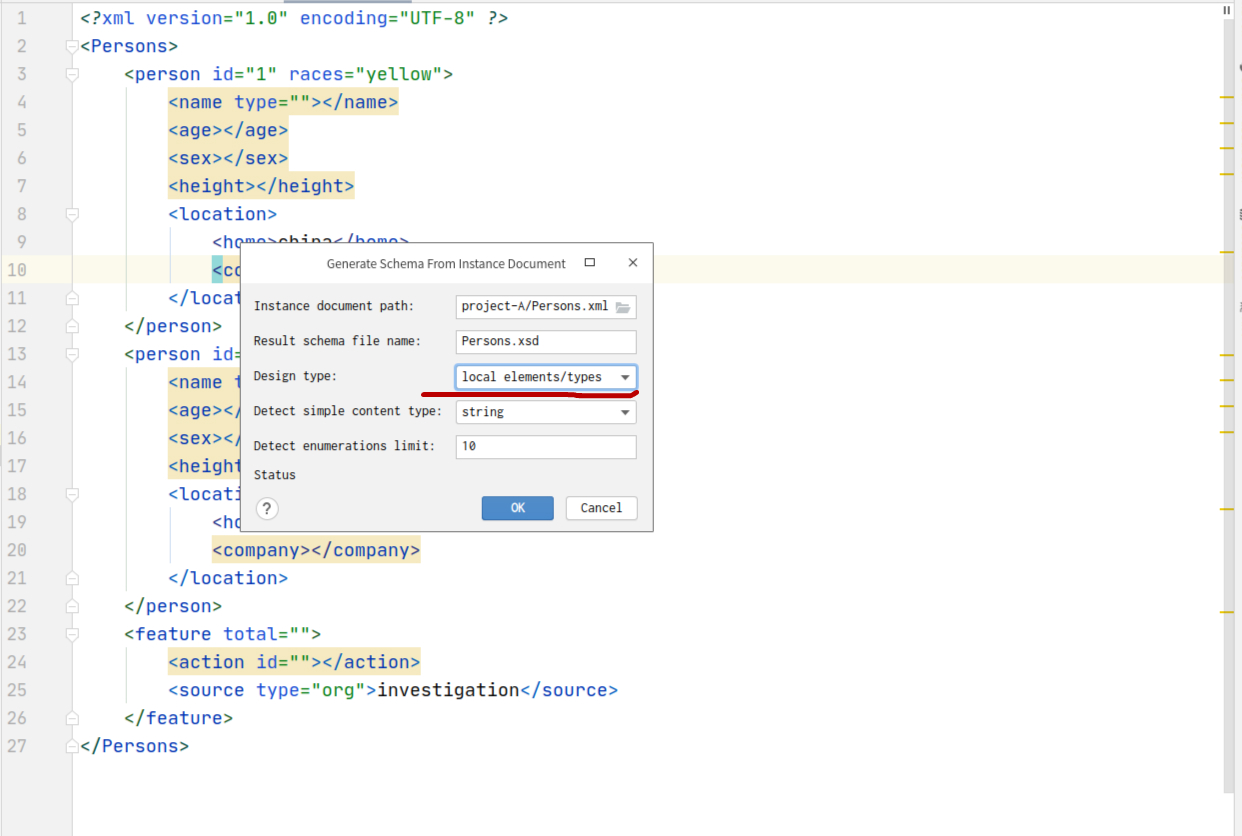Click the </location> tag on line 21
The width and height of the screenshot is (1242, 836).
tap(228, 578)
